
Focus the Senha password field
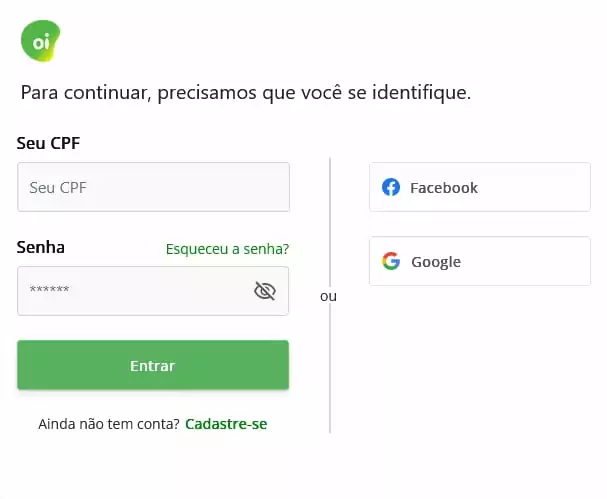153,291
